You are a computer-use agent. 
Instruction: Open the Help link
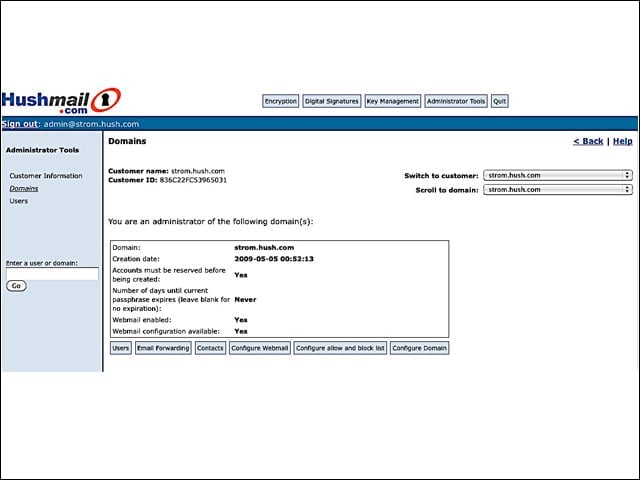point(622,141)
